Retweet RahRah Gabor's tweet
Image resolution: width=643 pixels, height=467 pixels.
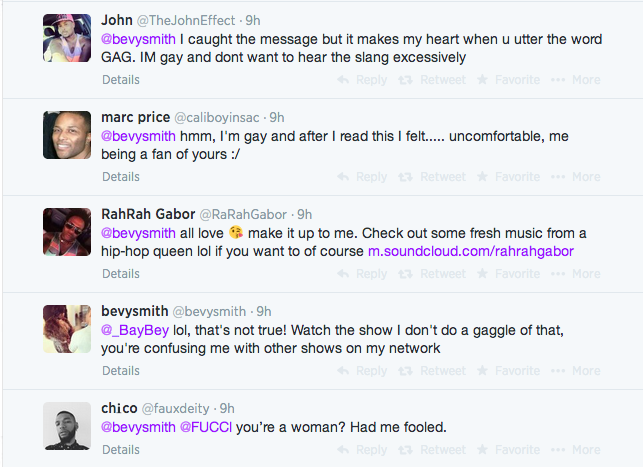[433, 274]
